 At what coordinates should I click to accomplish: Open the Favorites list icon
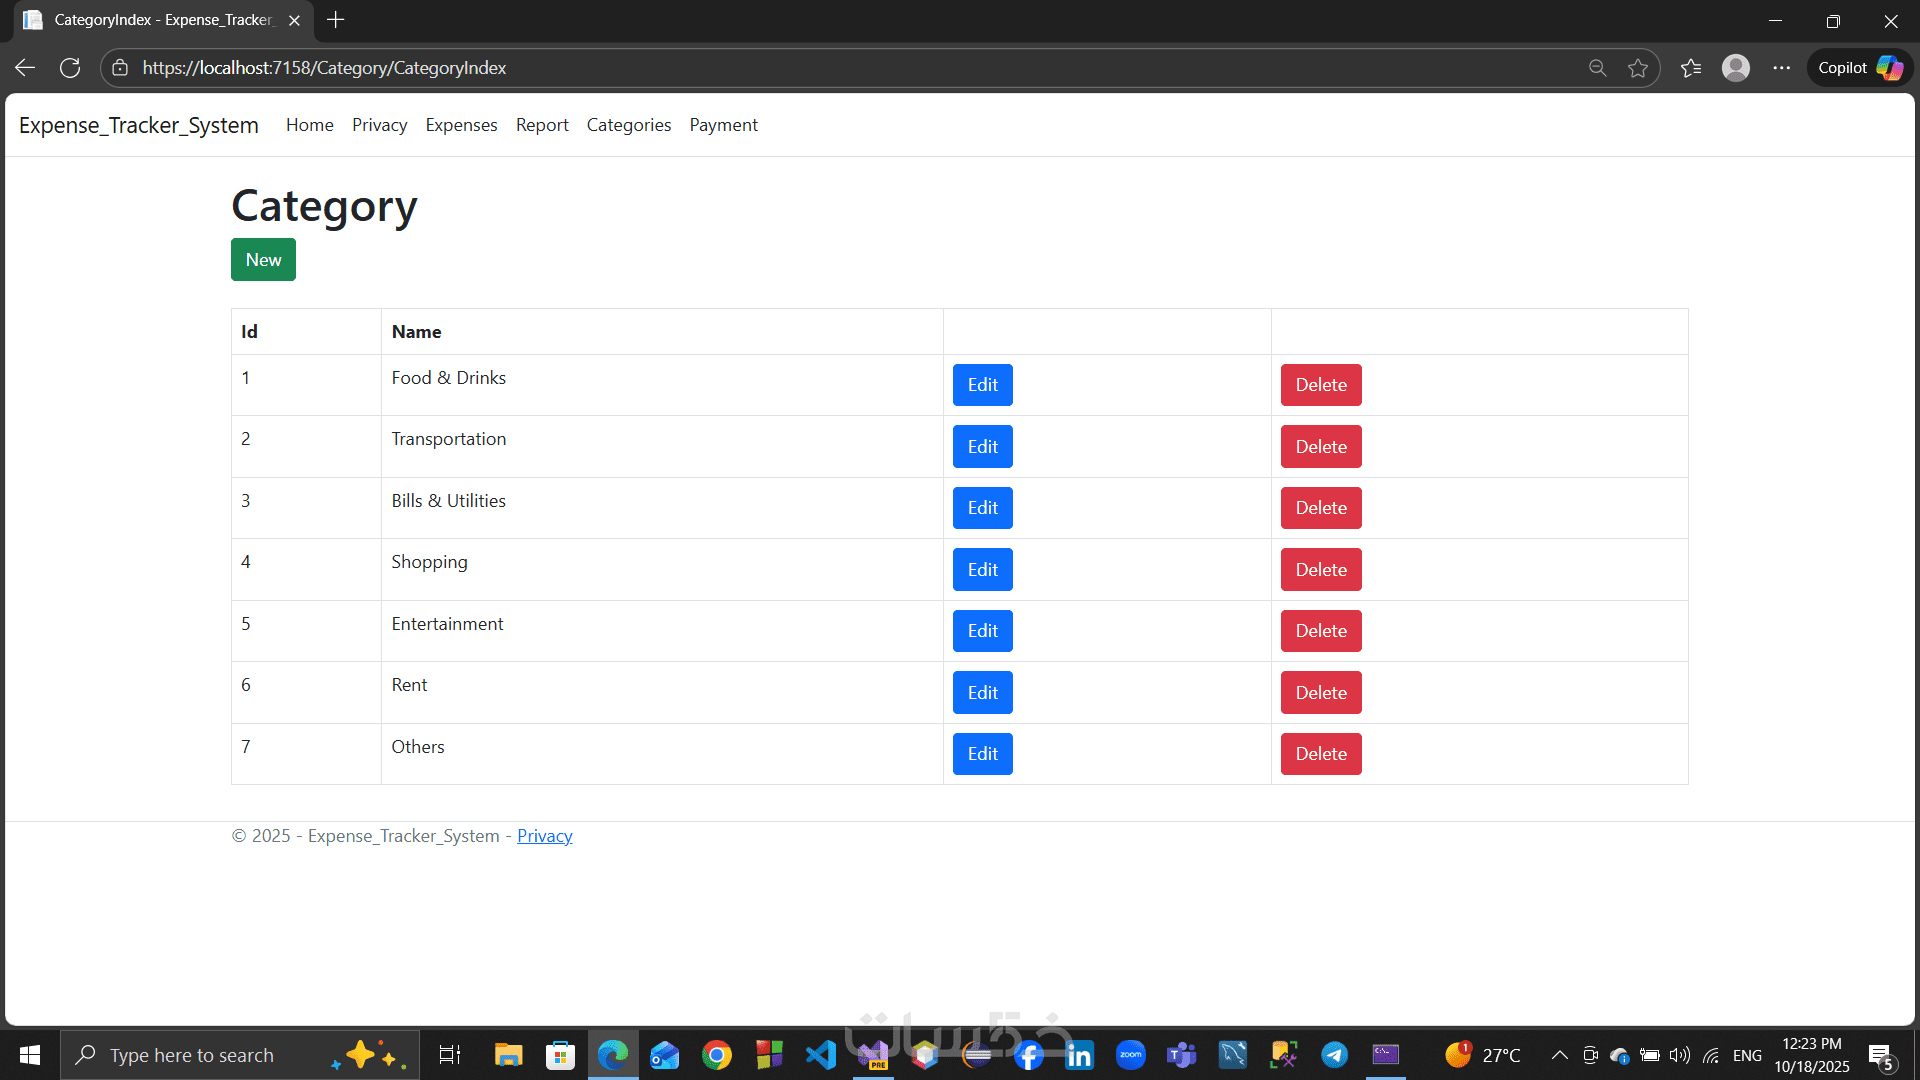pos(1691,68)
